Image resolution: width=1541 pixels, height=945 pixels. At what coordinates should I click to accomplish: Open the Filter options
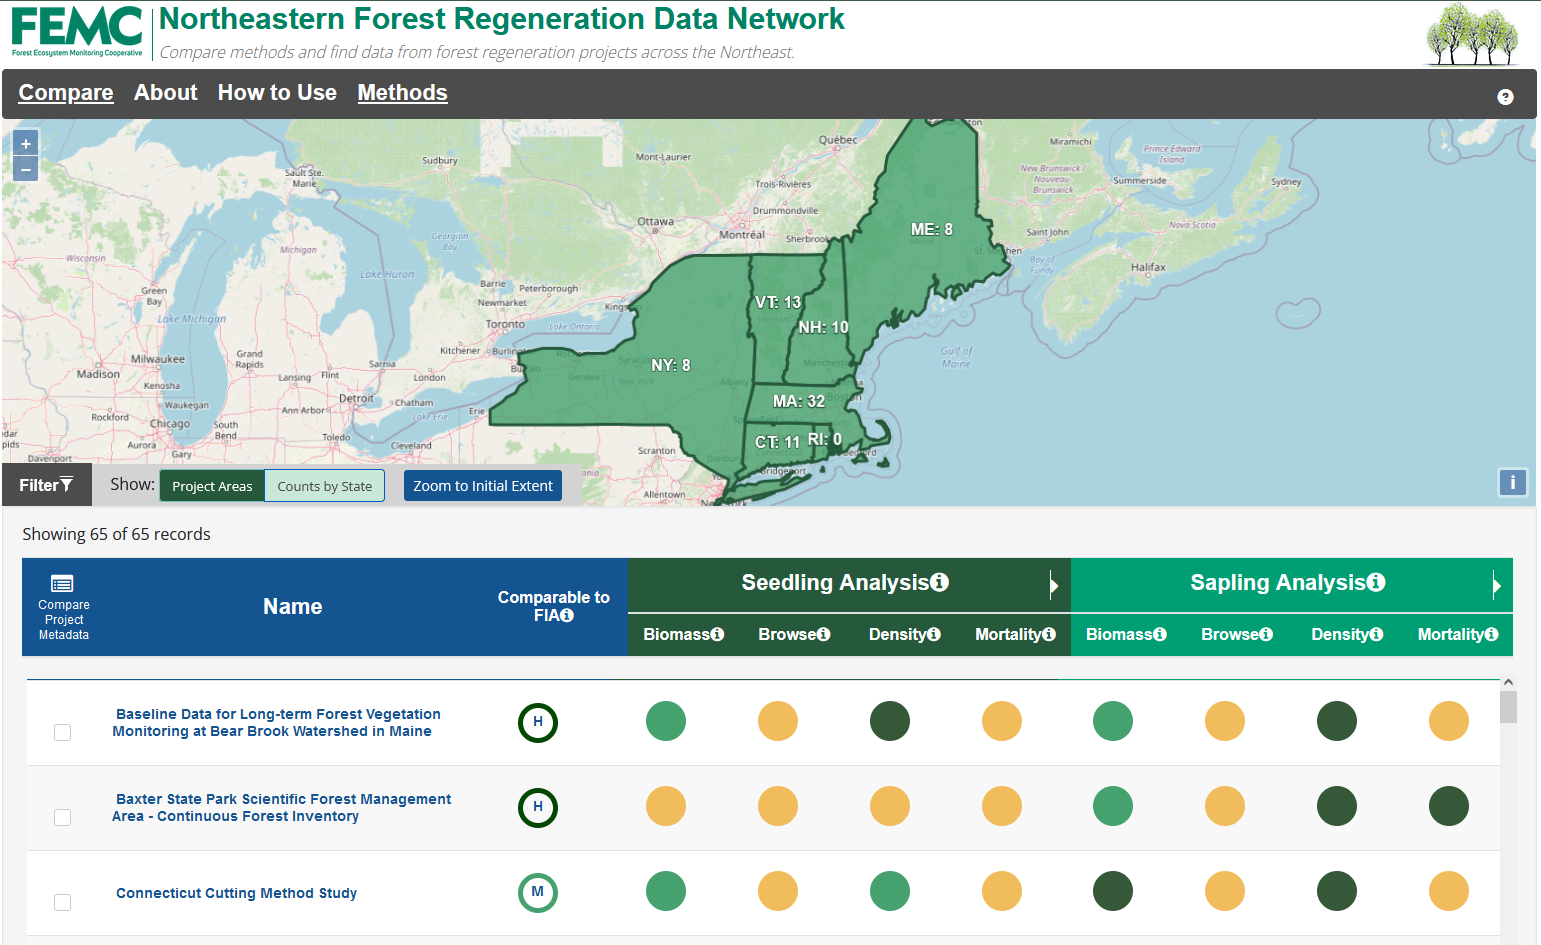46,484
